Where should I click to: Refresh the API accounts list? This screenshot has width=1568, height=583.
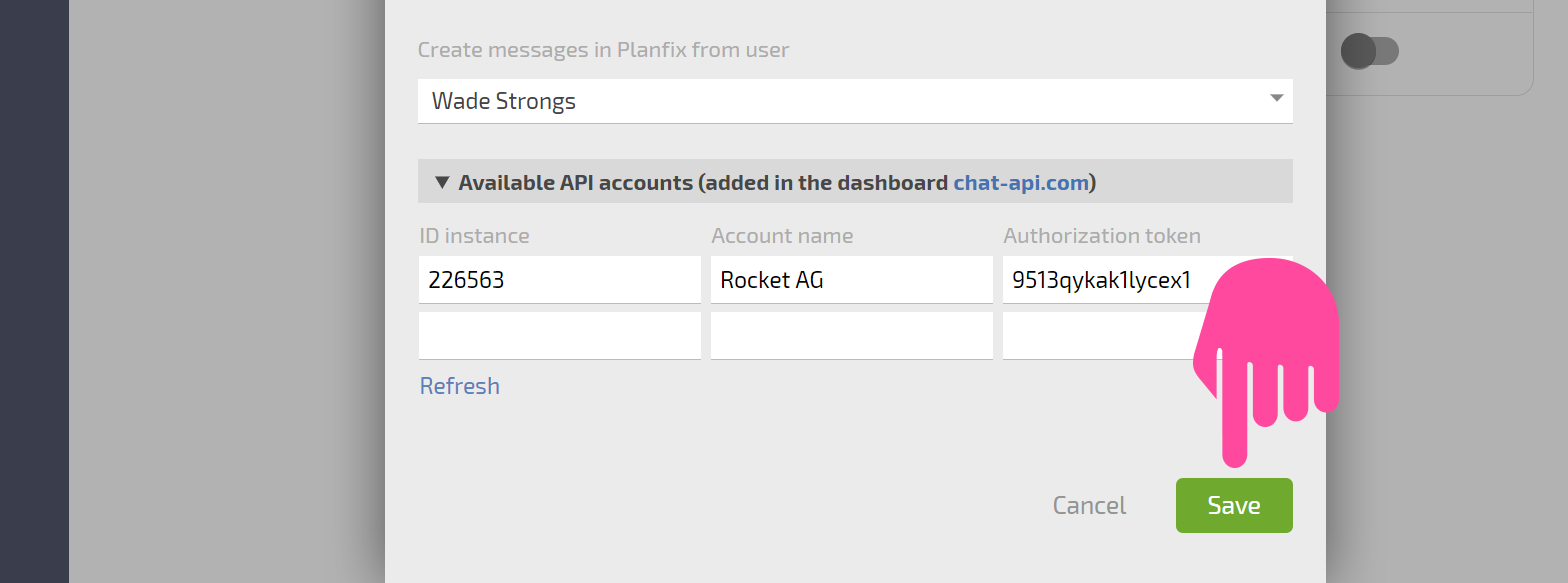459,386
